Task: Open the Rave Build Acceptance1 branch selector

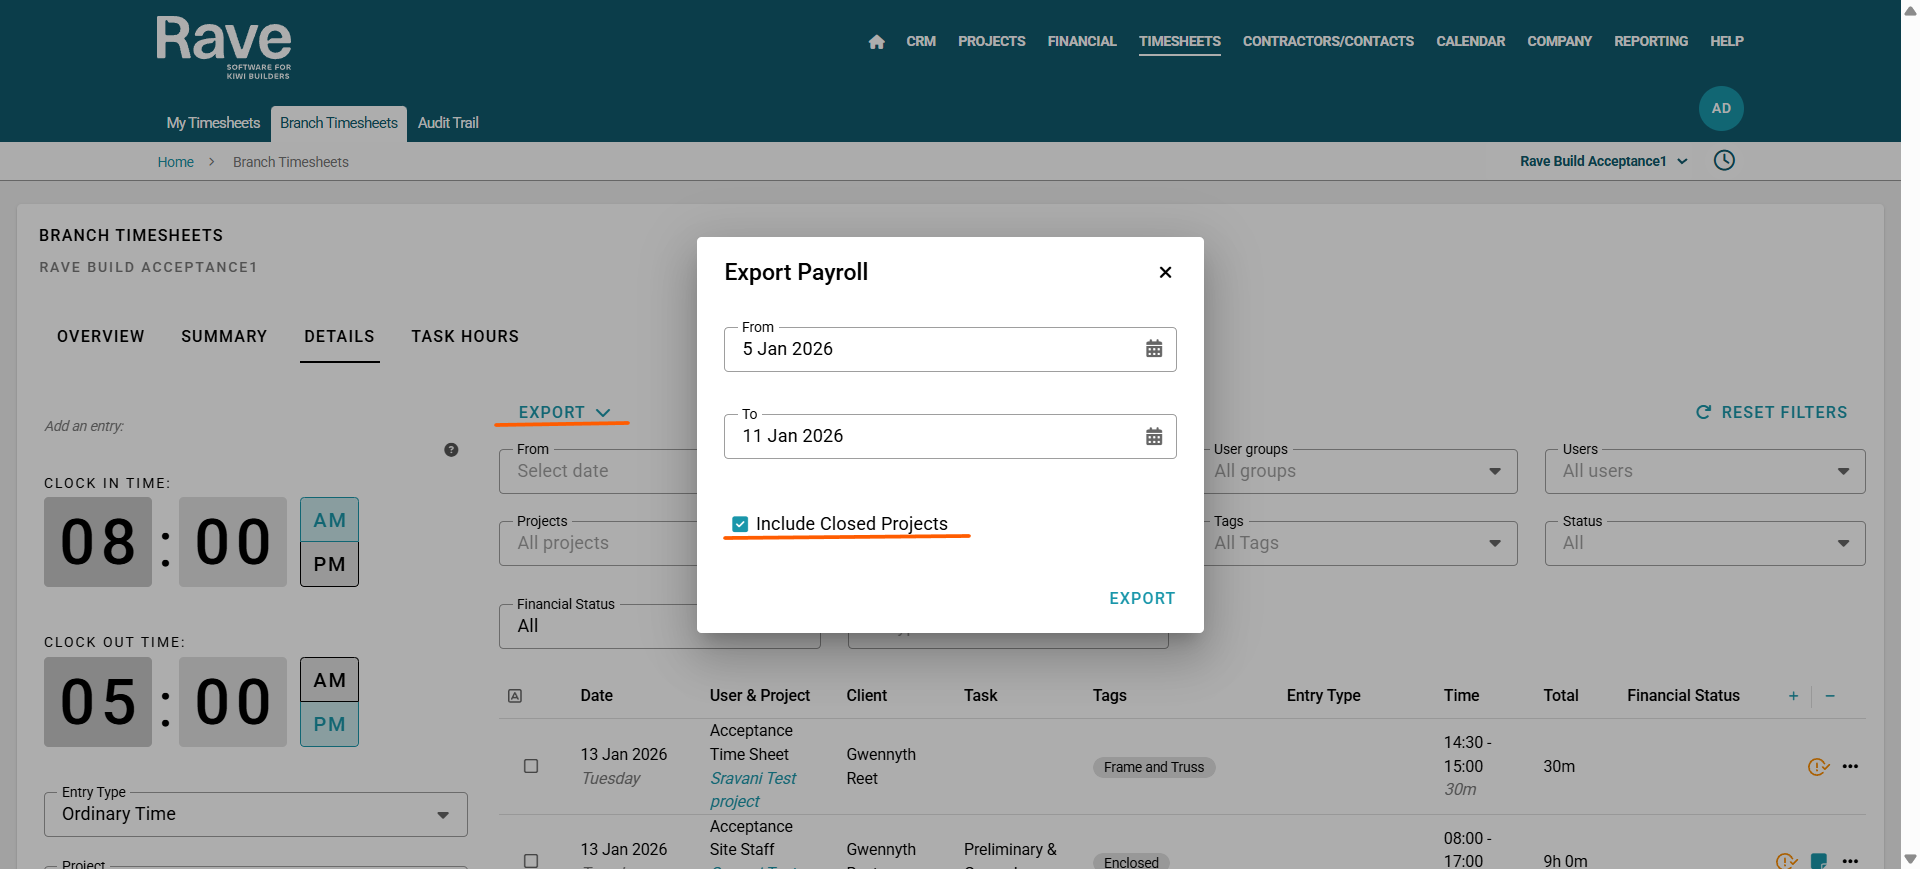Action: click(1604, 161)
